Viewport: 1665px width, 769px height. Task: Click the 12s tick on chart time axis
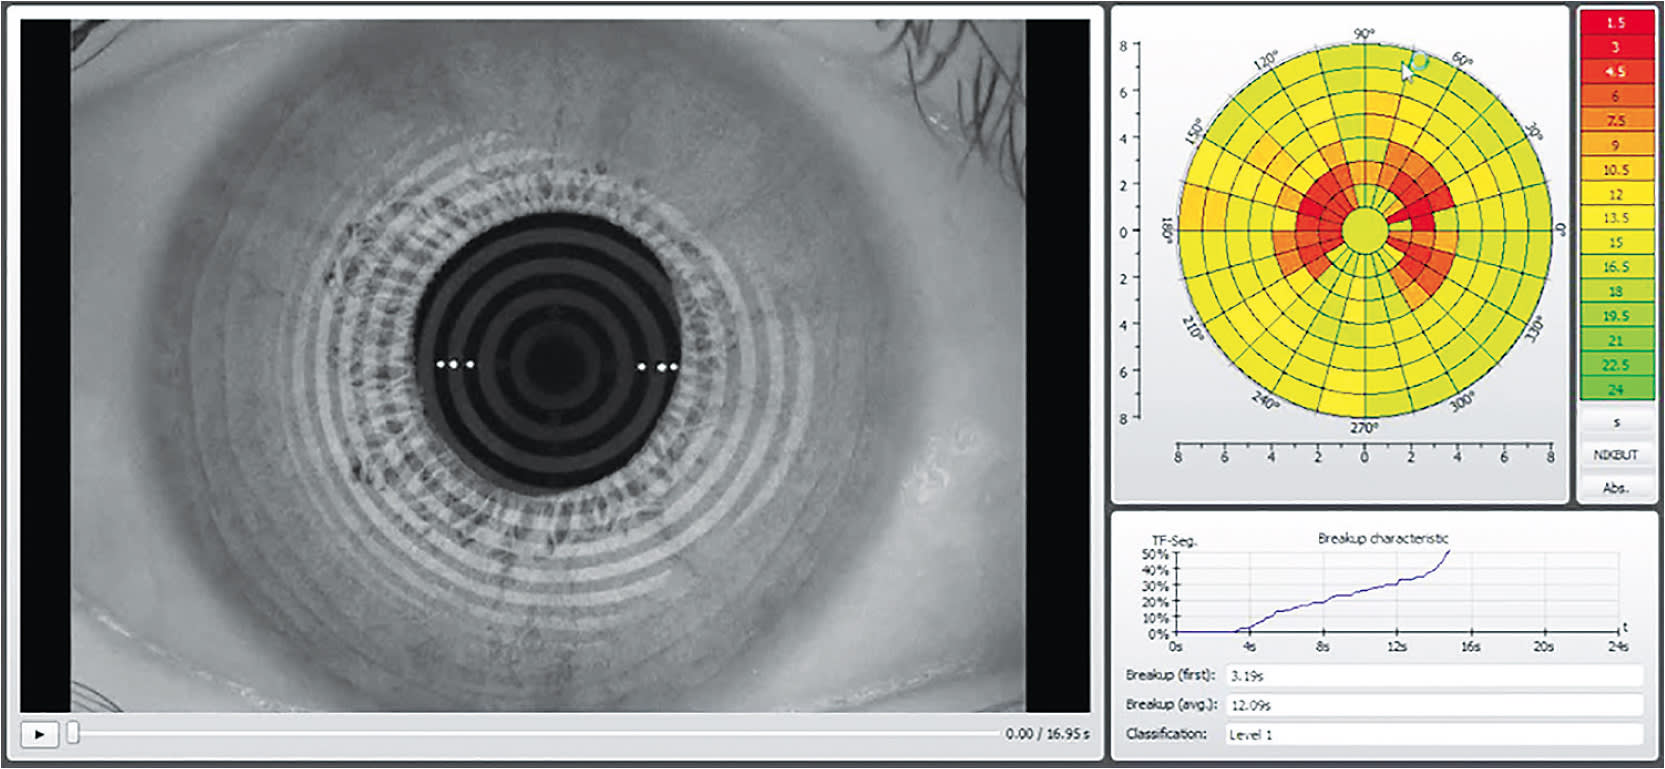point(1397,647)
